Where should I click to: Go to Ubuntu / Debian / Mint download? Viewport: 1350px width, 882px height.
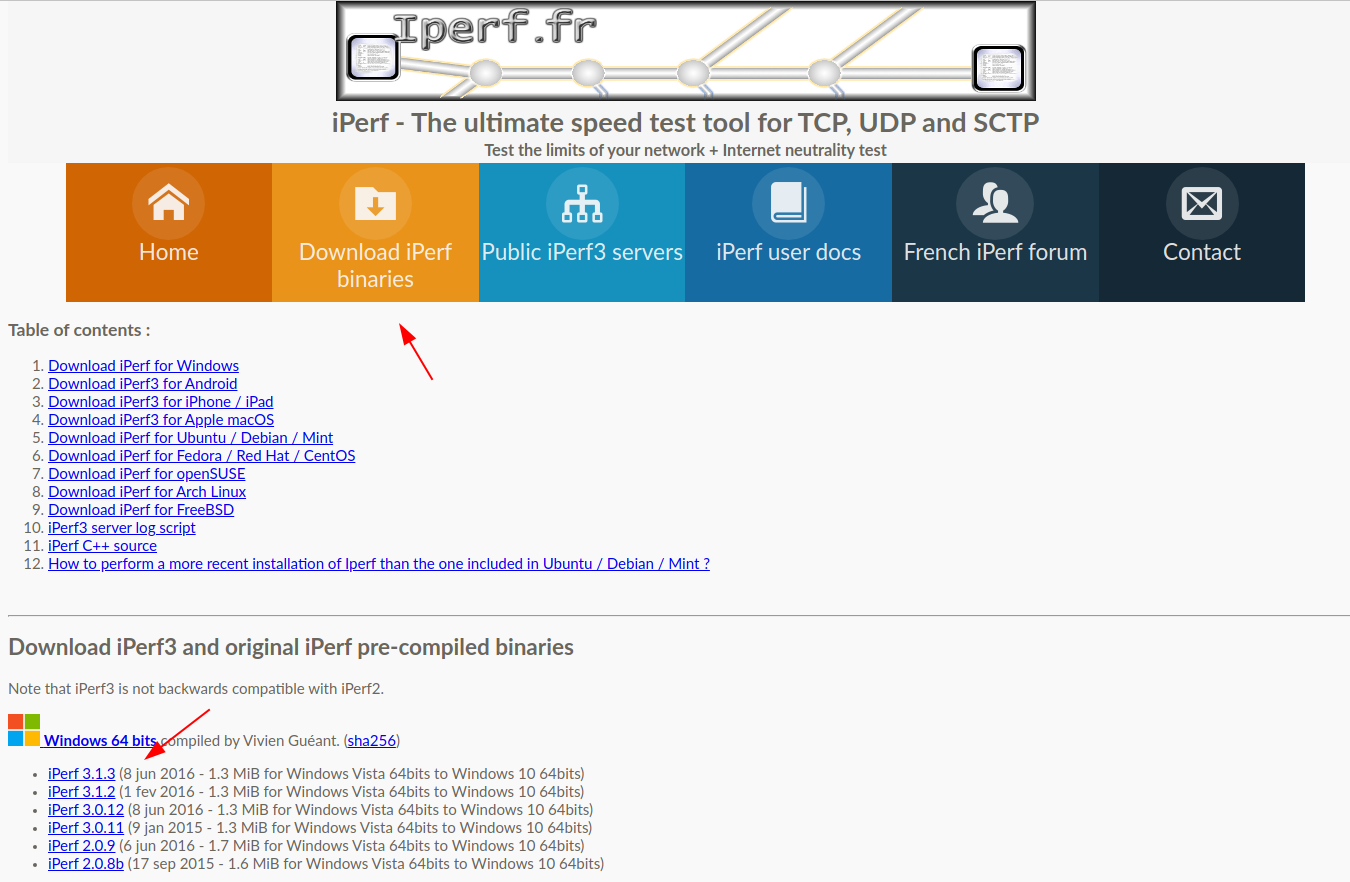point(190,438)
